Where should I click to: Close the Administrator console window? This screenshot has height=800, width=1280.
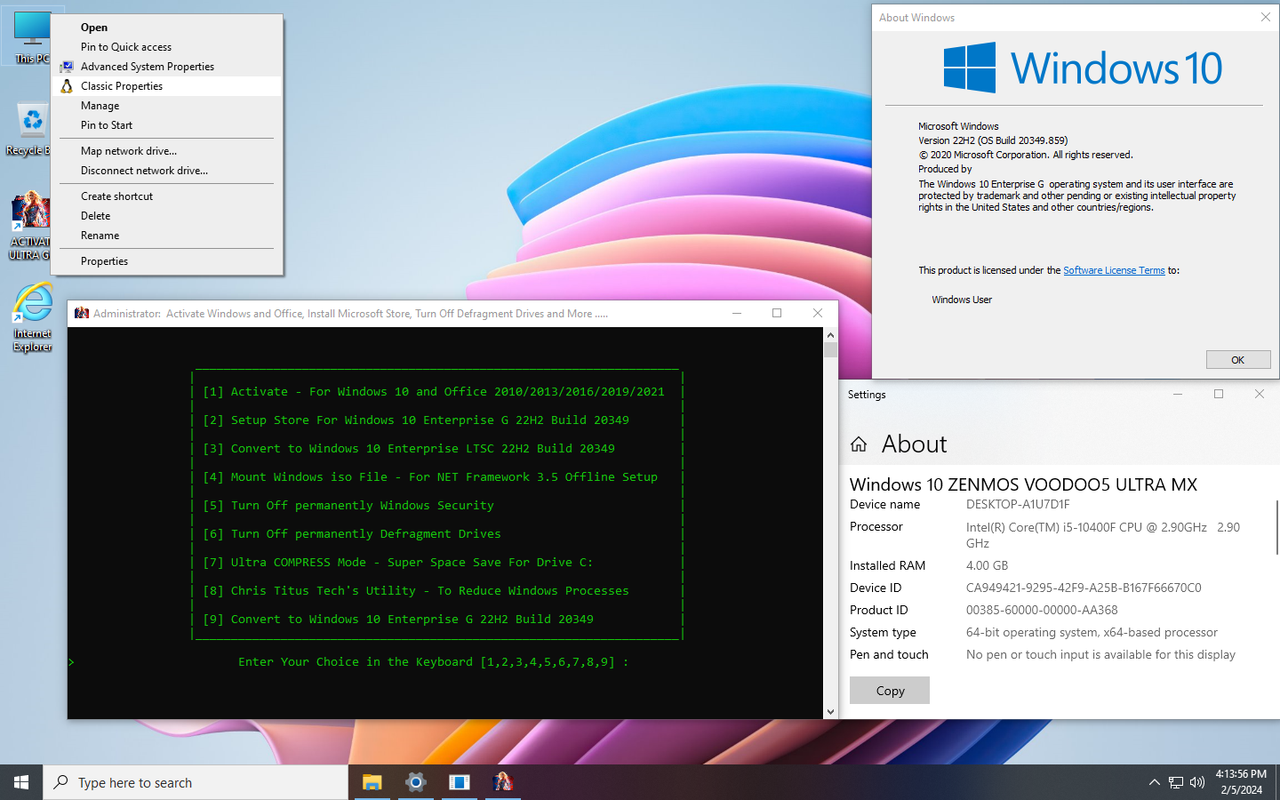(x=818, y=313)
